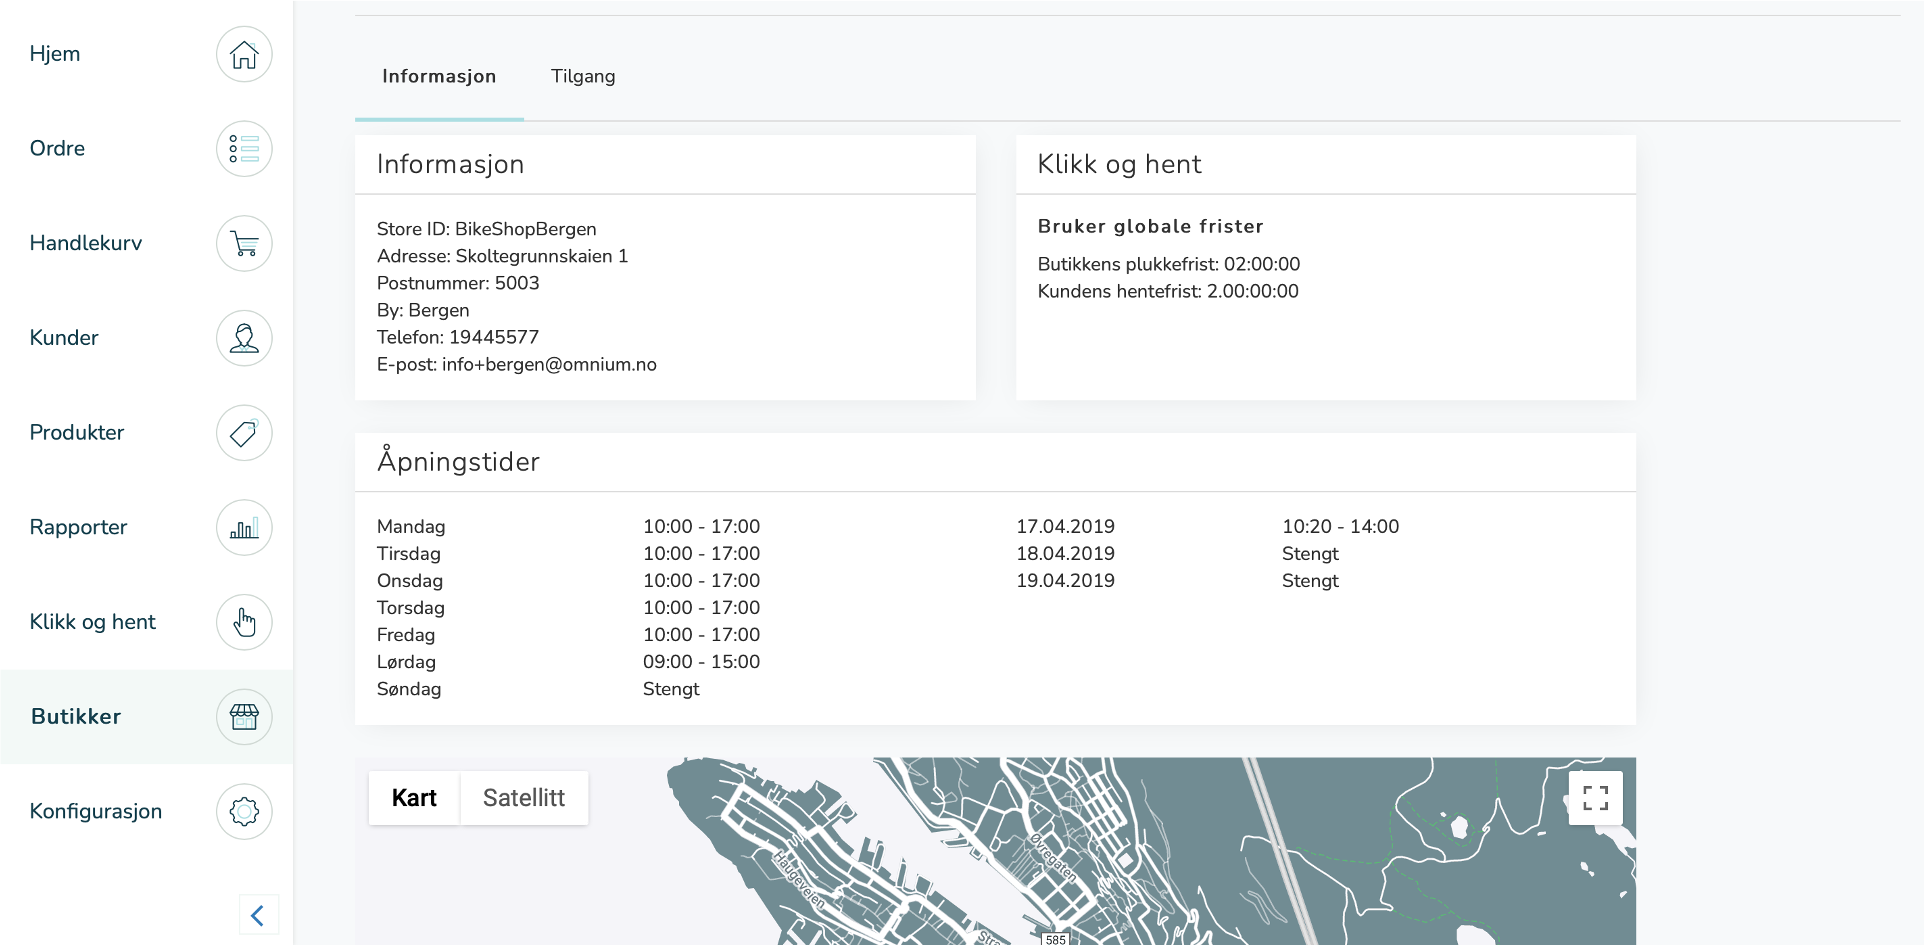Switch to the Informasjon tab

[x=439, y=77]
